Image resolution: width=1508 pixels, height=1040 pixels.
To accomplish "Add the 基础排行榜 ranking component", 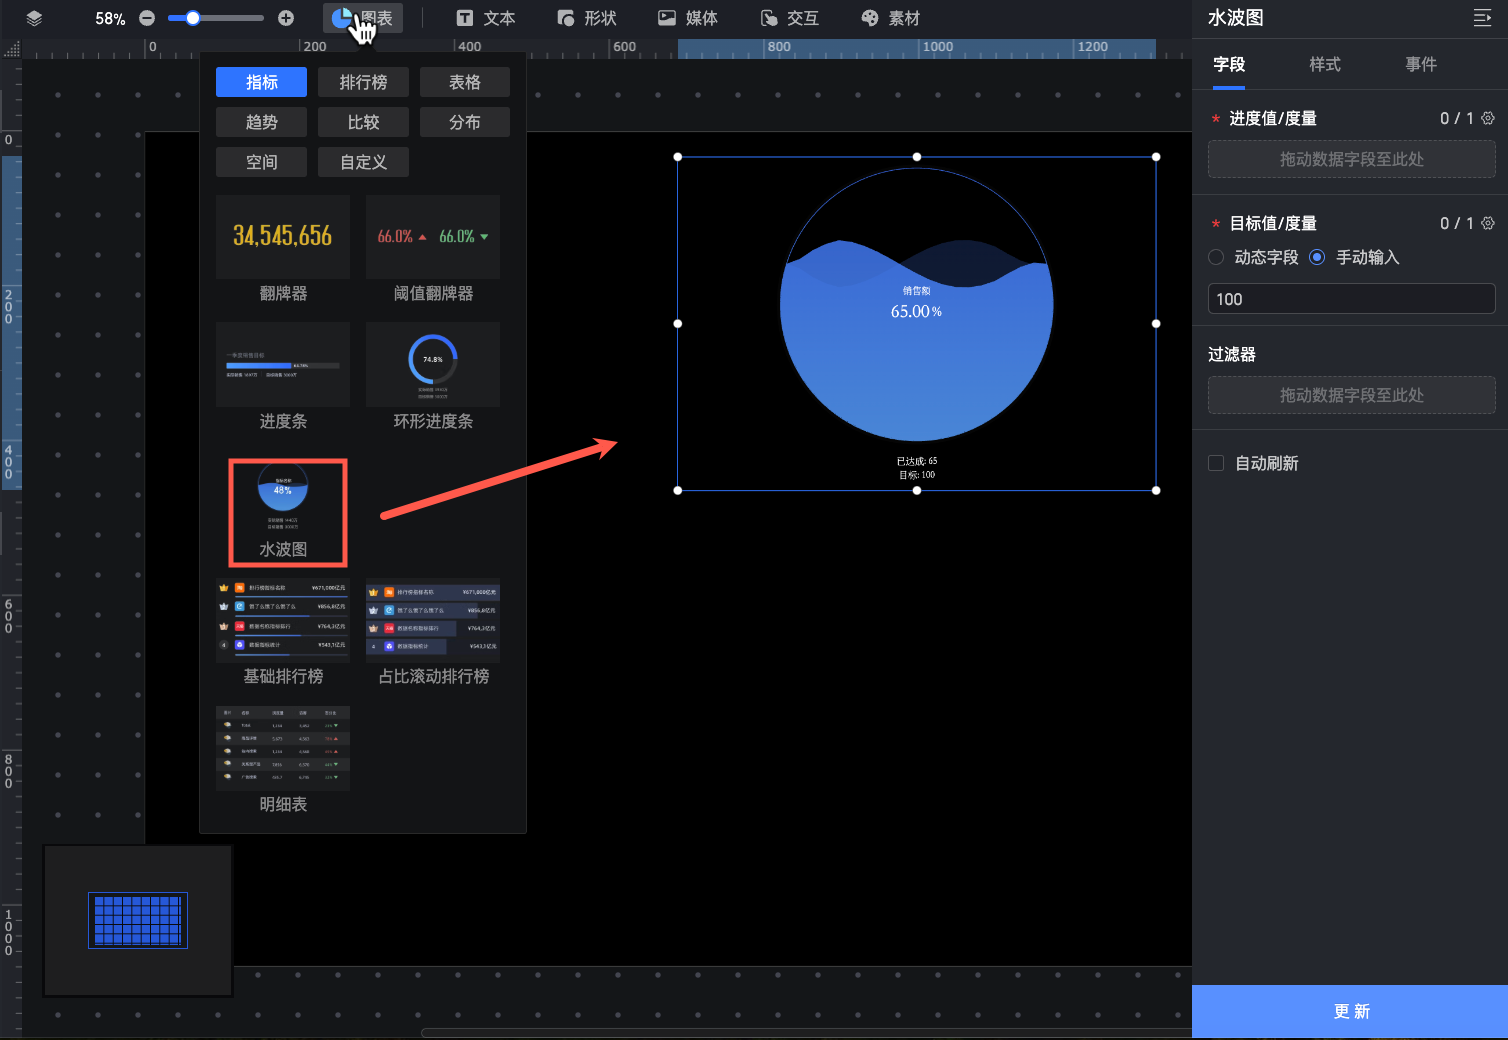I will pyautogui.click(x=283, y=633).
